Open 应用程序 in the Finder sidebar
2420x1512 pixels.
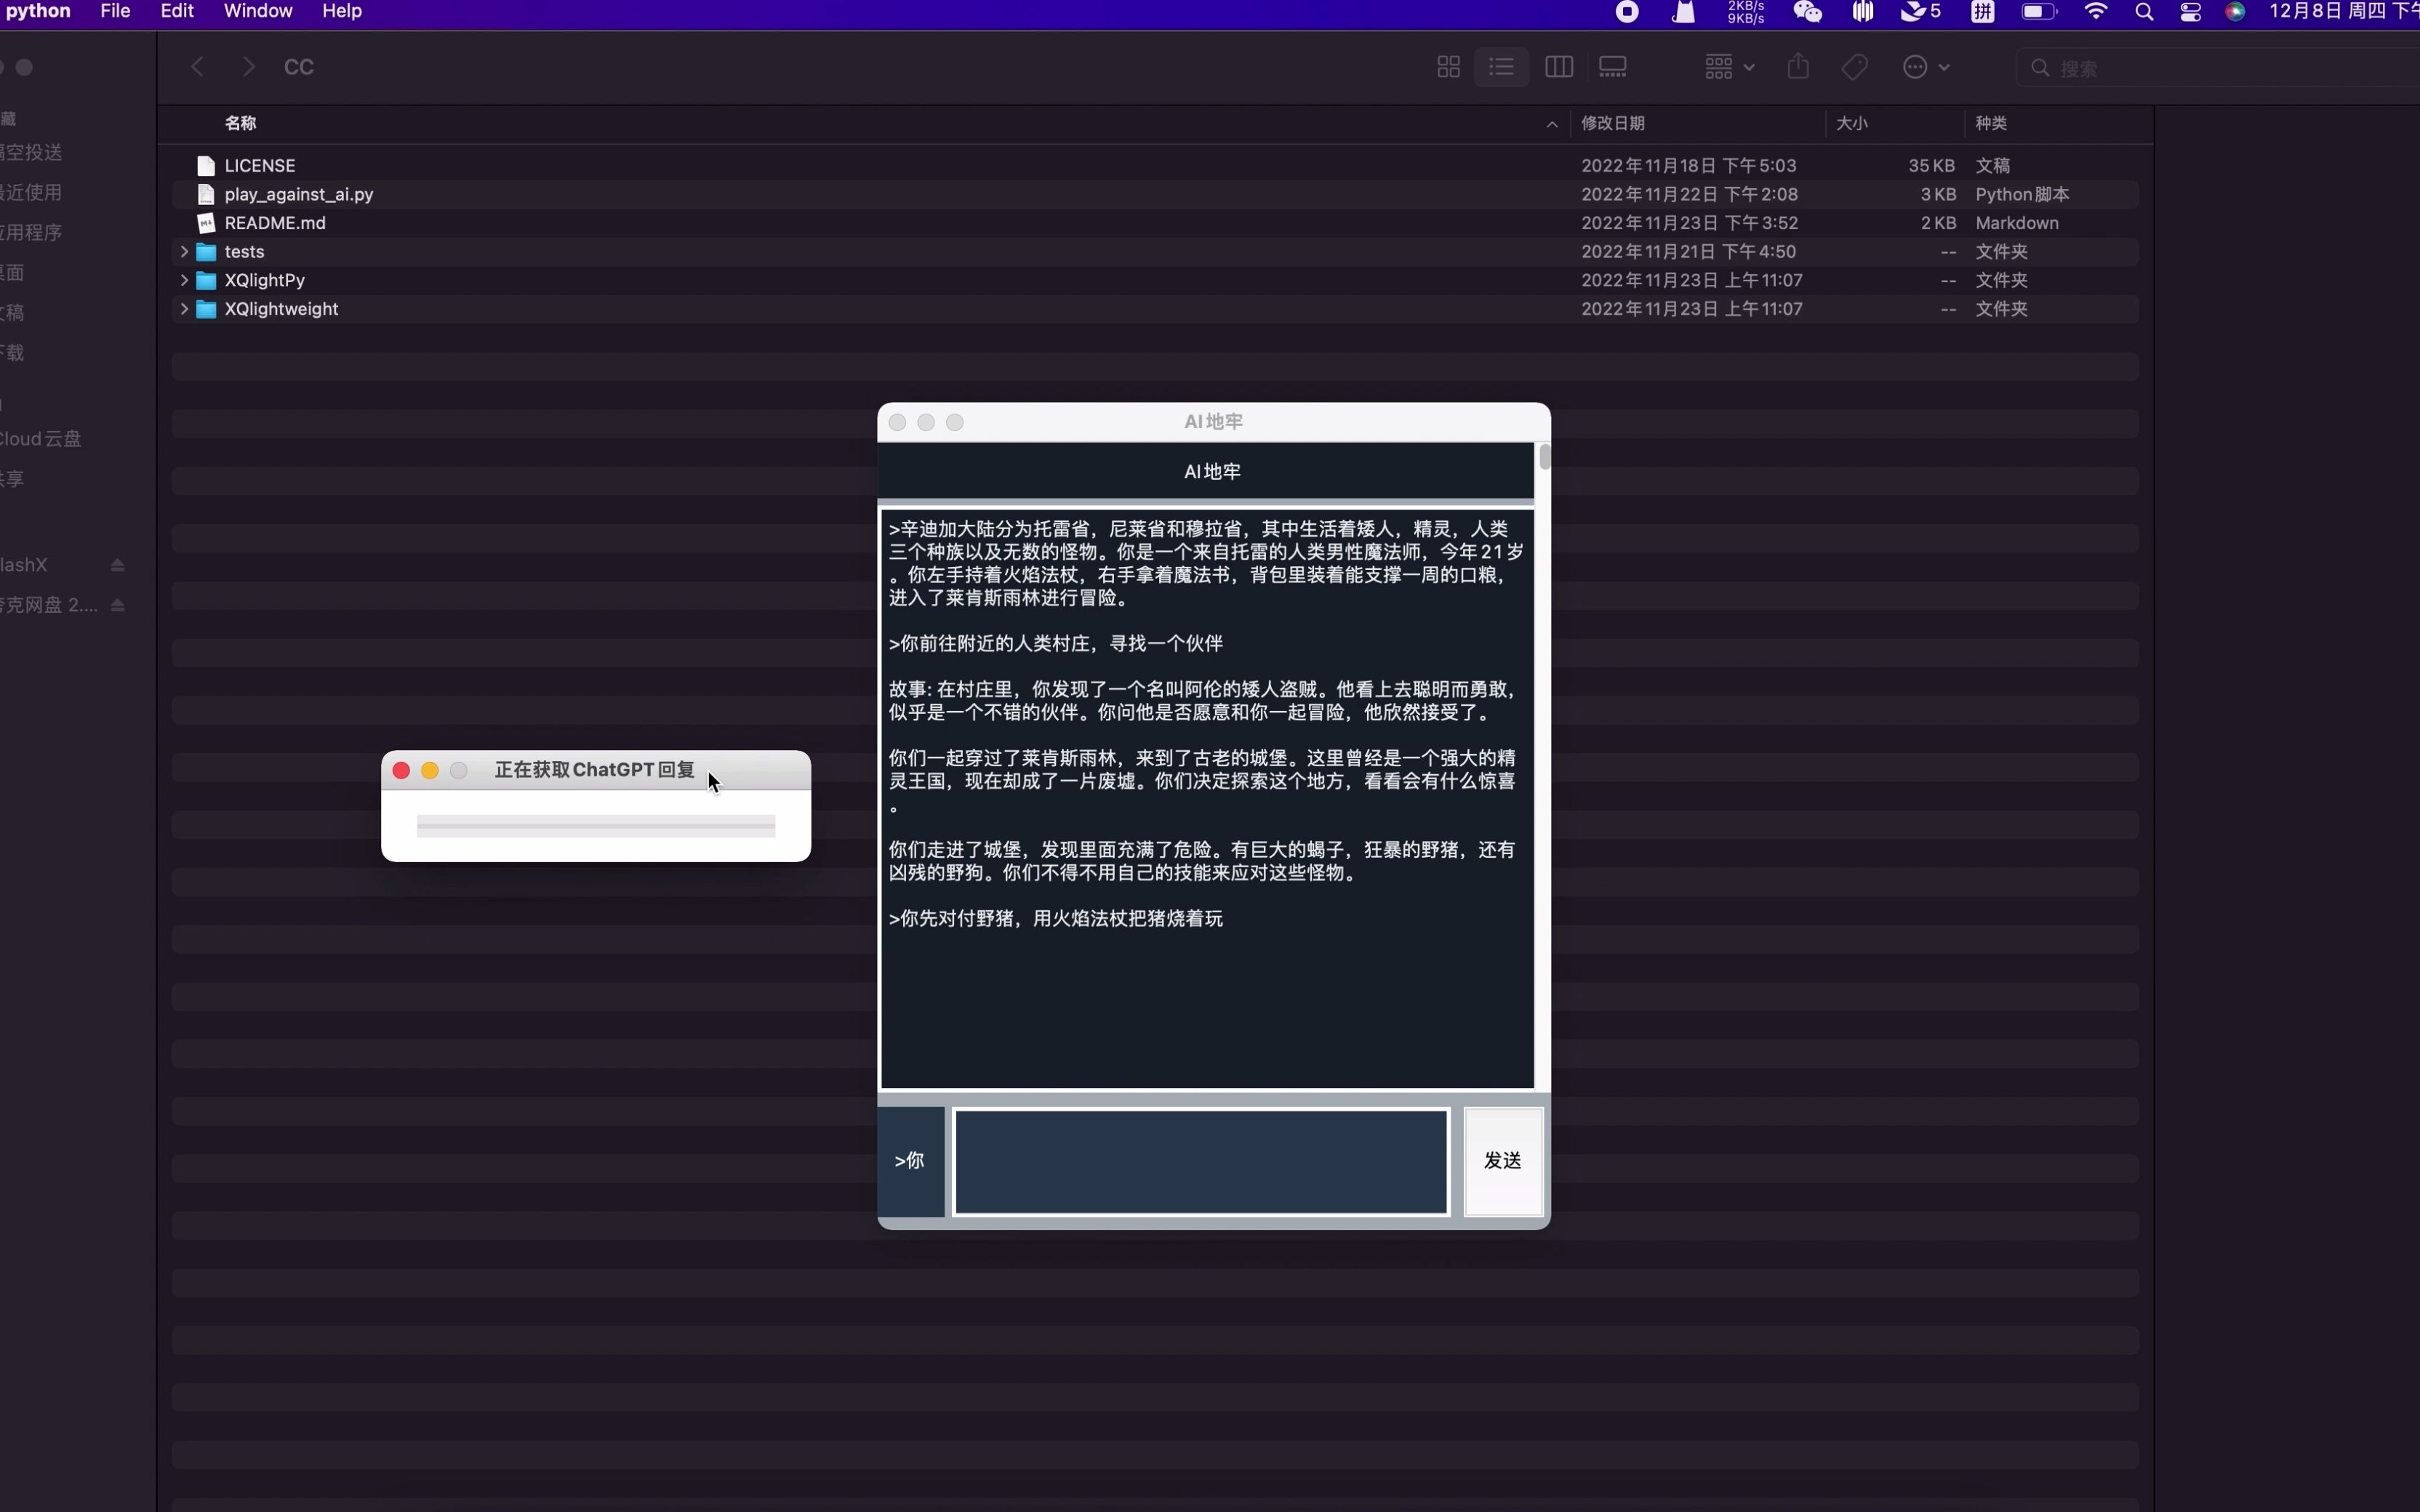pos(31,232)
